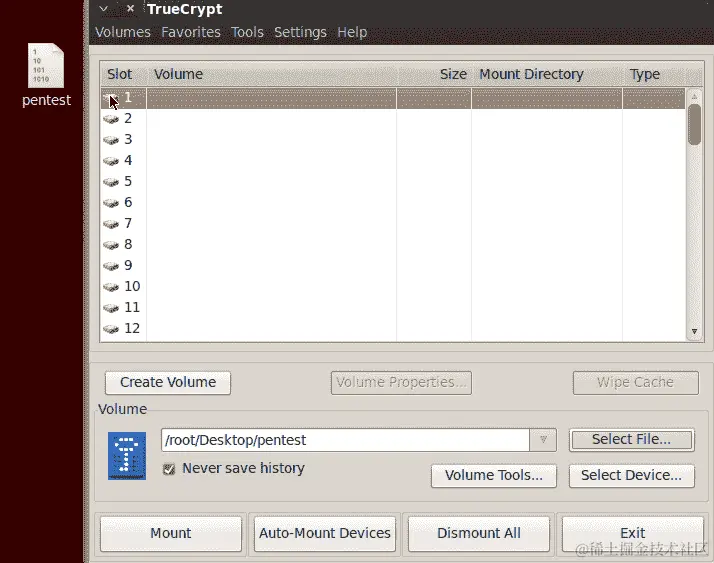Image resolution: width=714 pixels, height=563 pixels.
Task: Select the drive icon for slot 2
Action: click(x=111, y=119)
